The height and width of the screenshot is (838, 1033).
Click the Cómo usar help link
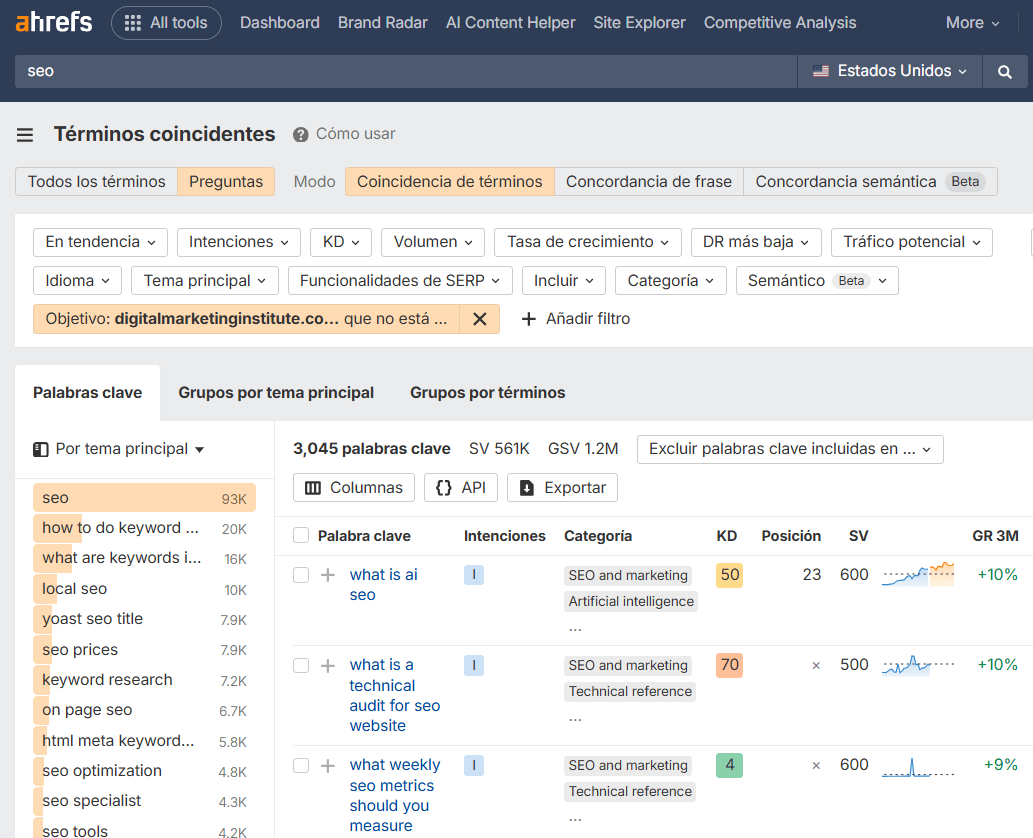[x=356, y=134]
